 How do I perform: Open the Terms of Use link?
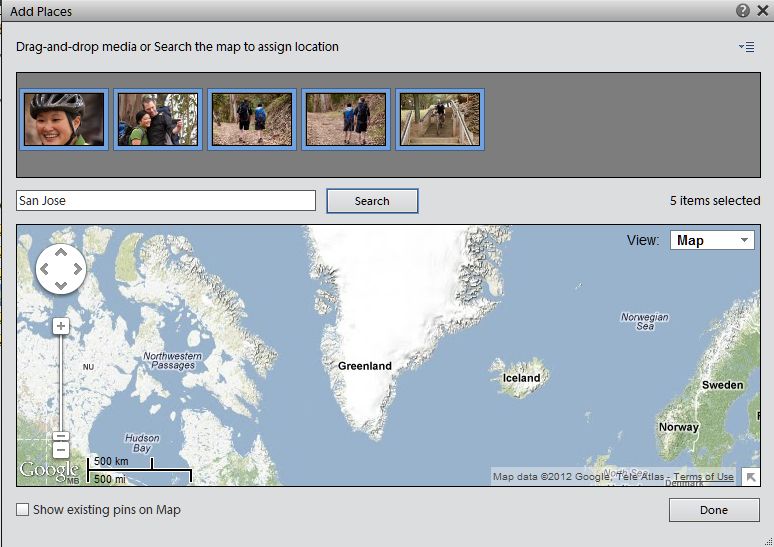click(x=703, y=477)
